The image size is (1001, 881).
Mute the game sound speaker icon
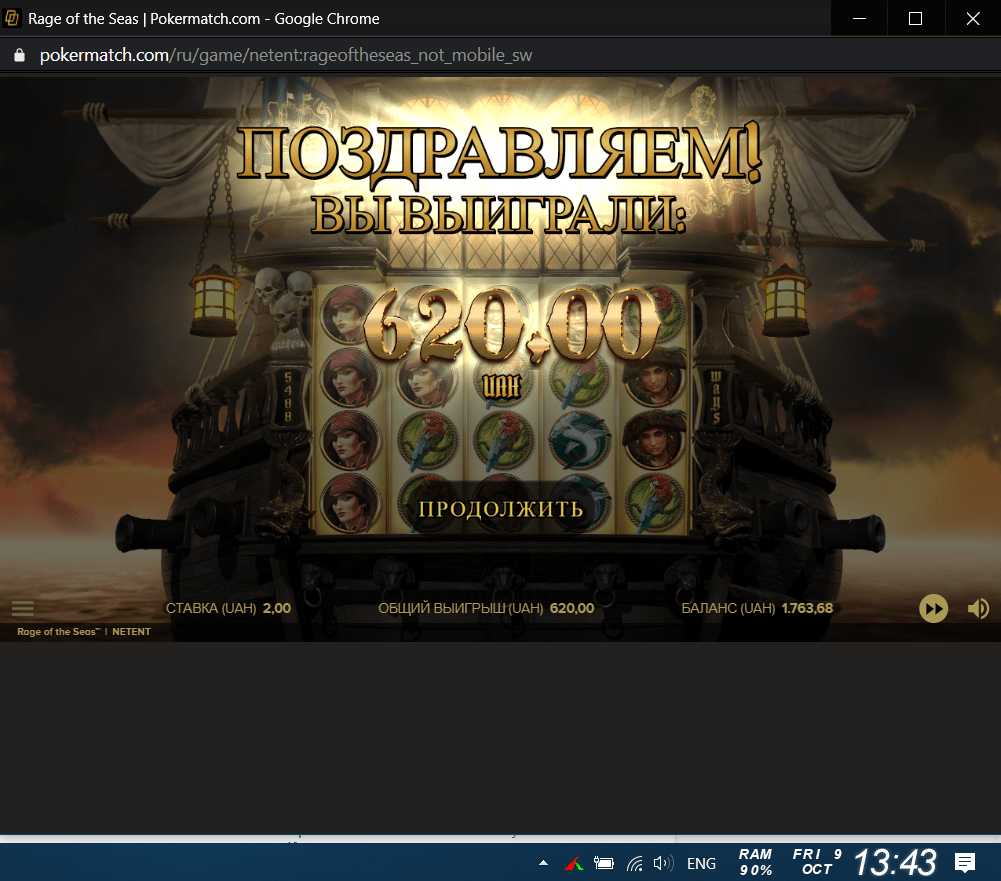tap(978, 608)
